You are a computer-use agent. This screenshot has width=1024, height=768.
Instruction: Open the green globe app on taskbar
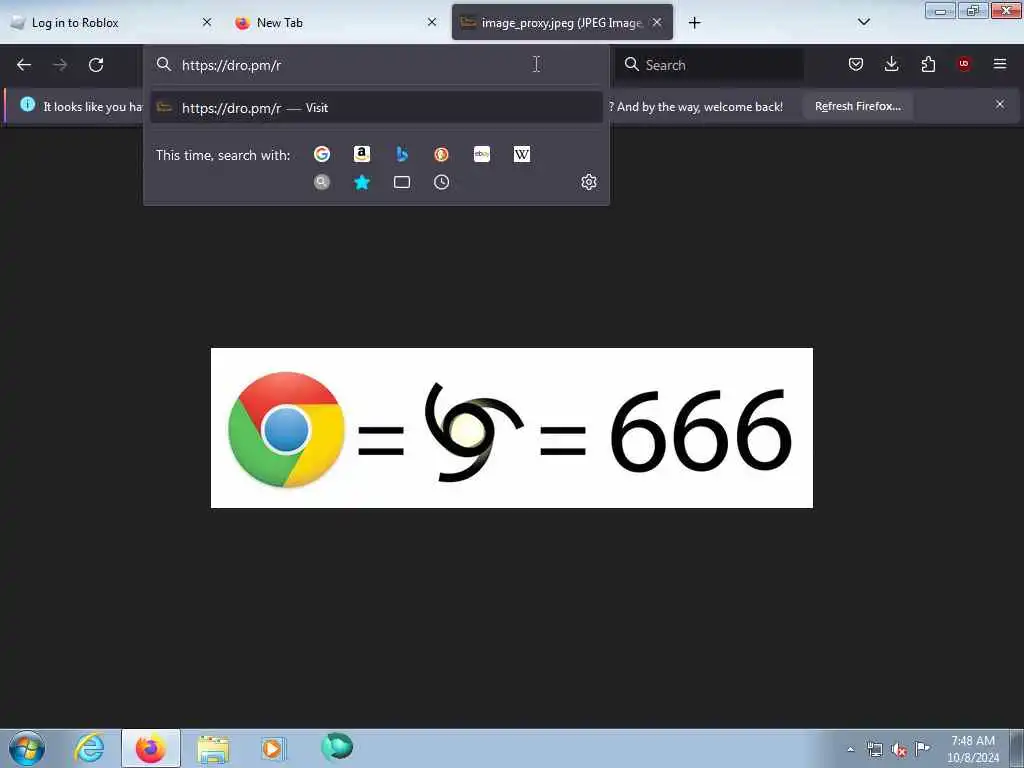[337, 747]
